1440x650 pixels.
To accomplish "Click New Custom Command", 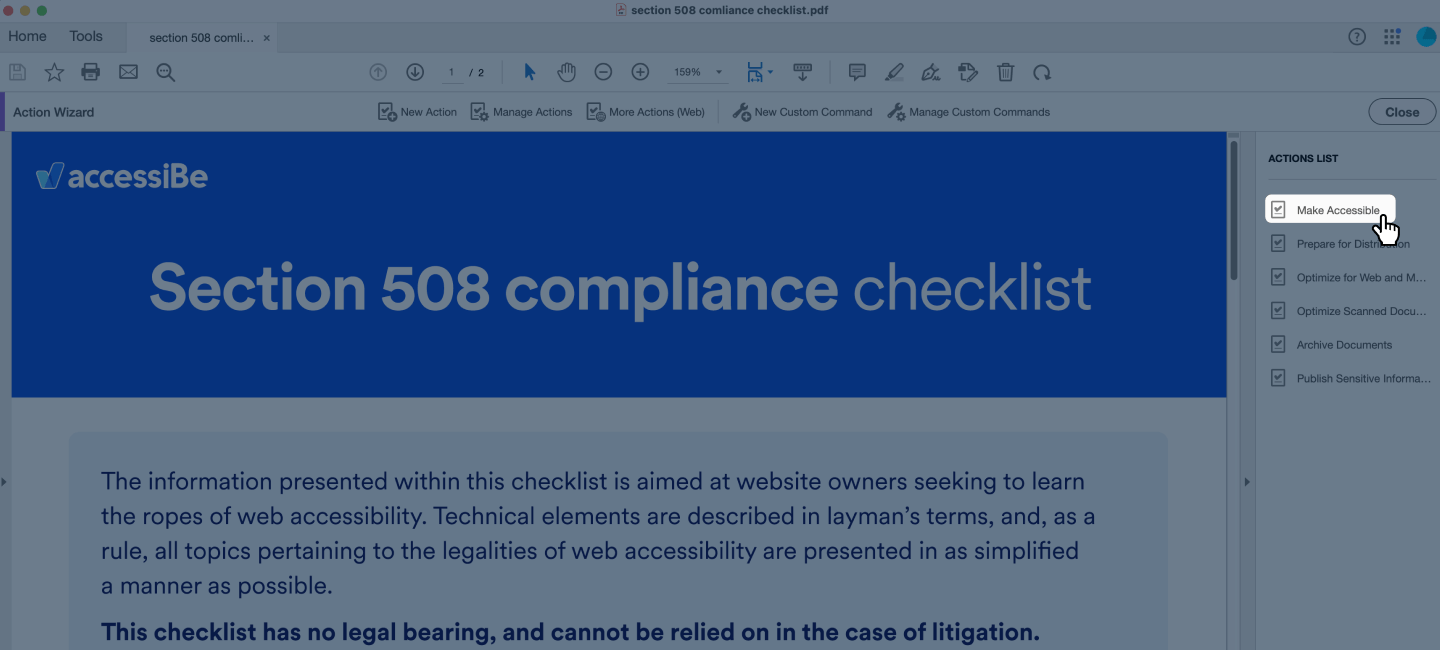I will (x=802, y=112).
